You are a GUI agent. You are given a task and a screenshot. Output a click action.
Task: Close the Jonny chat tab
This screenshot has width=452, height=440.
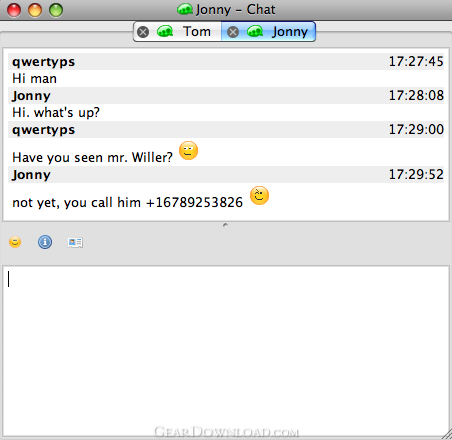coord(233,32)
